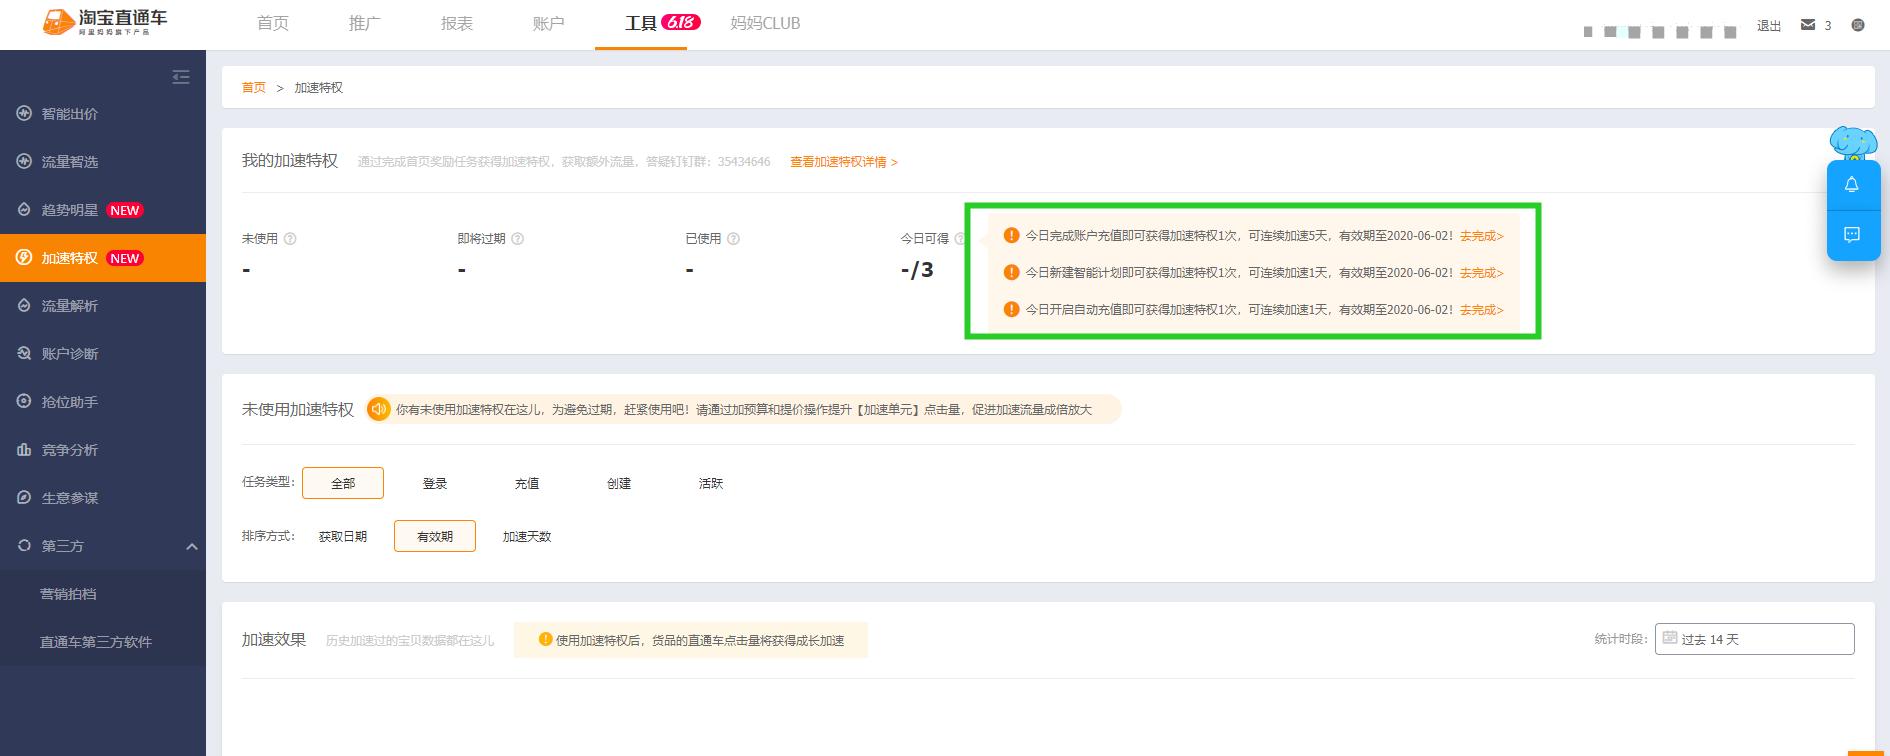The height and width of the screenshot is (756, 1890).
Task: Click the NEW badge beside 趋势明星
Action: (125, 210)
